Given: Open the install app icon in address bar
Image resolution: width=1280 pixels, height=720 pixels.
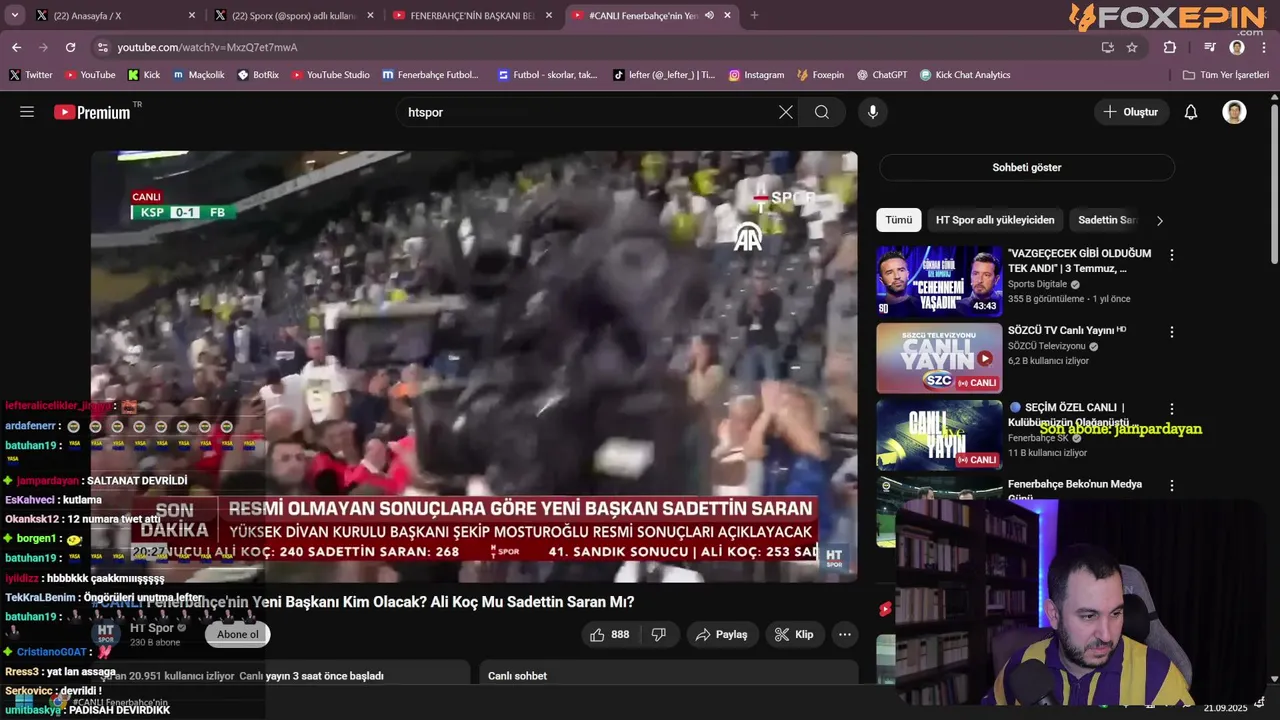Looking at the screenshot, I should (1107, 47).
